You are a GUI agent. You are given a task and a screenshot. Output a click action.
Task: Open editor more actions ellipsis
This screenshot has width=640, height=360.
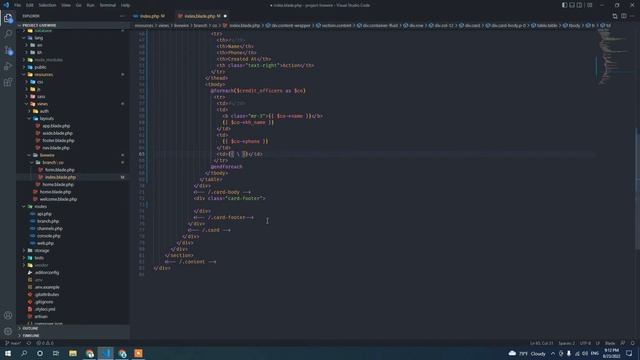pyautogui.click(x=633, y=16)
